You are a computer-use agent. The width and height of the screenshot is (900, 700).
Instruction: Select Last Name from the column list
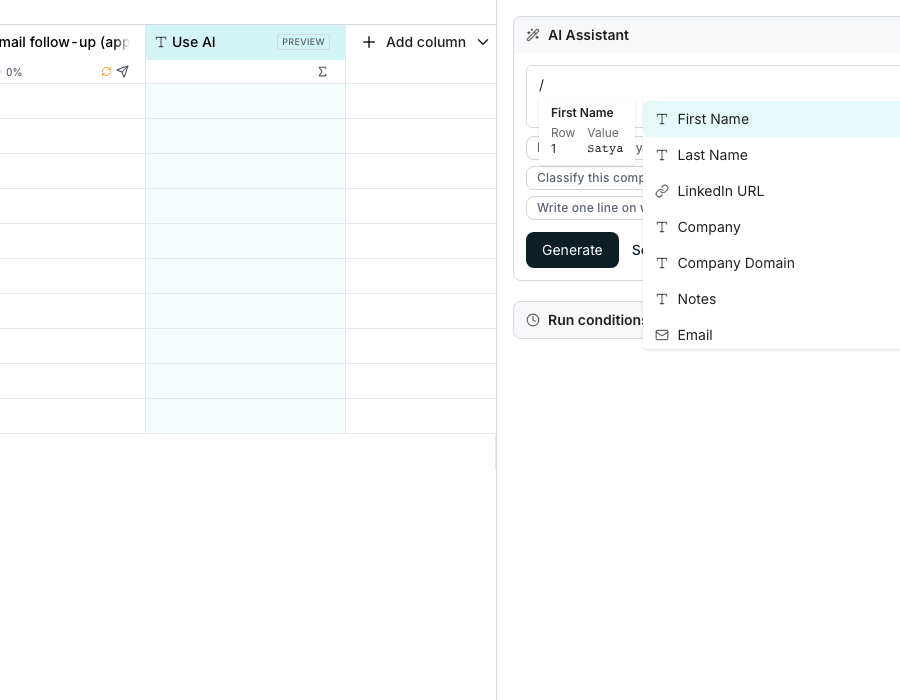click(771, 155)
